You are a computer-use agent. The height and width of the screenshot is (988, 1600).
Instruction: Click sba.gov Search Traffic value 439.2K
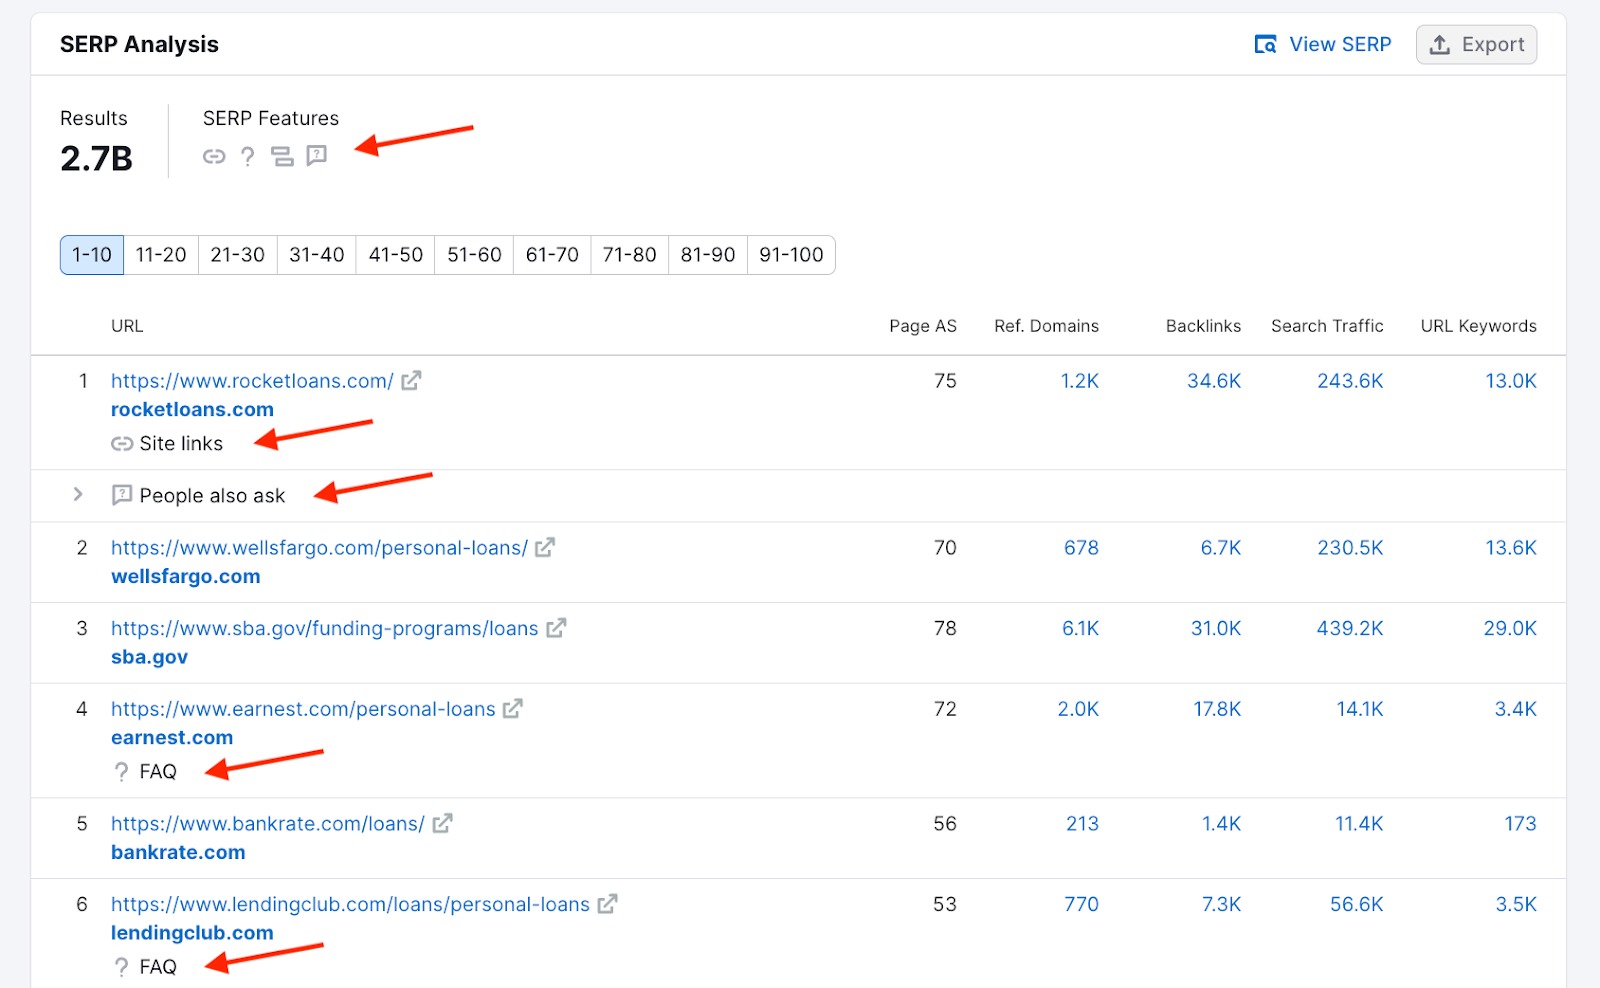1350,628
